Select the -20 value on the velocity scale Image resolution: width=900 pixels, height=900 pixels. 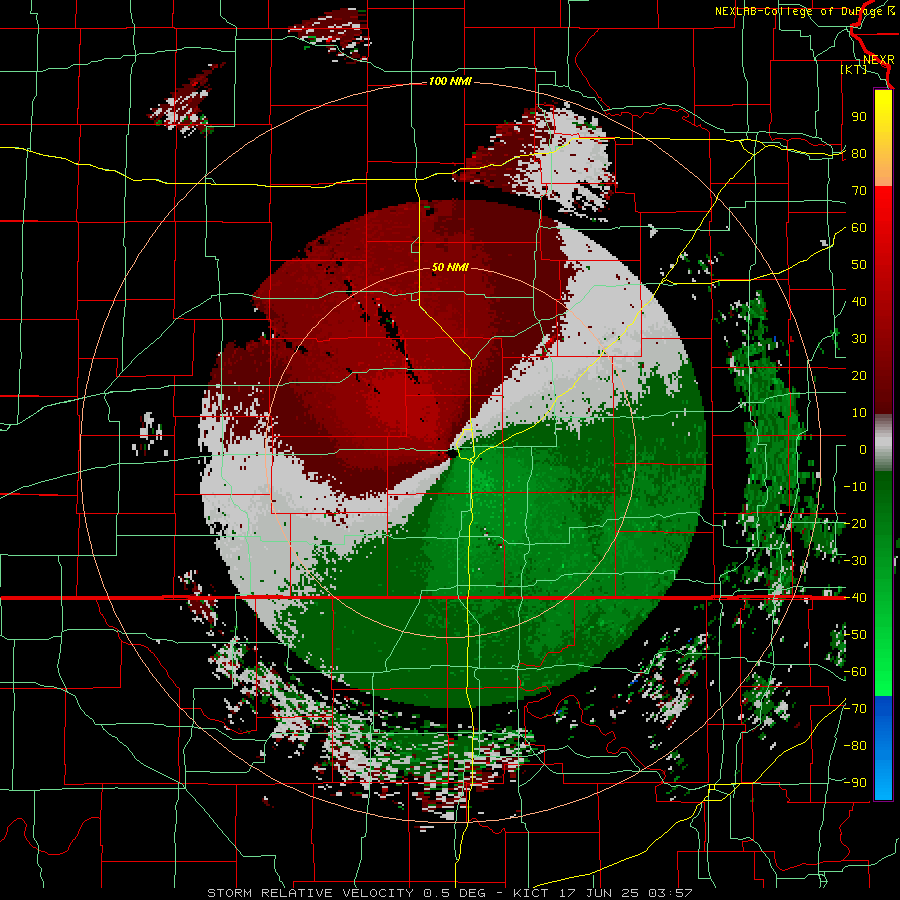(855, 523)
